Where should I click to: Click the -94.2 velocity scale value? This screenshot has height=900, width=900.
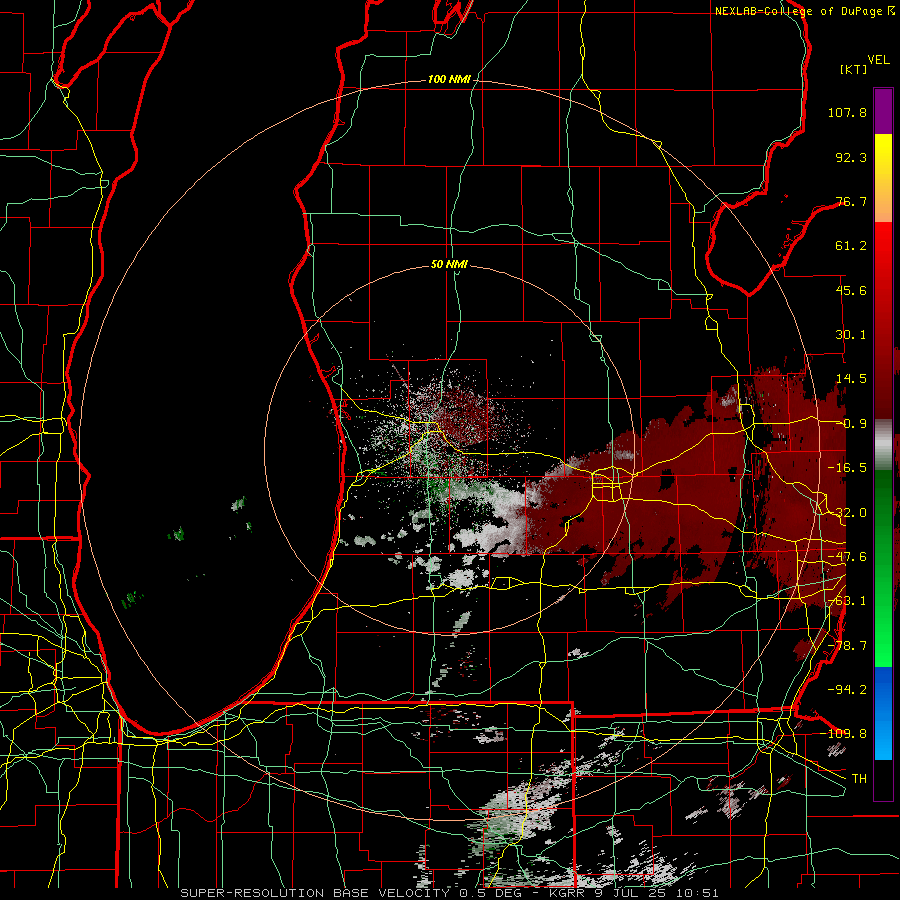point(847,689)
